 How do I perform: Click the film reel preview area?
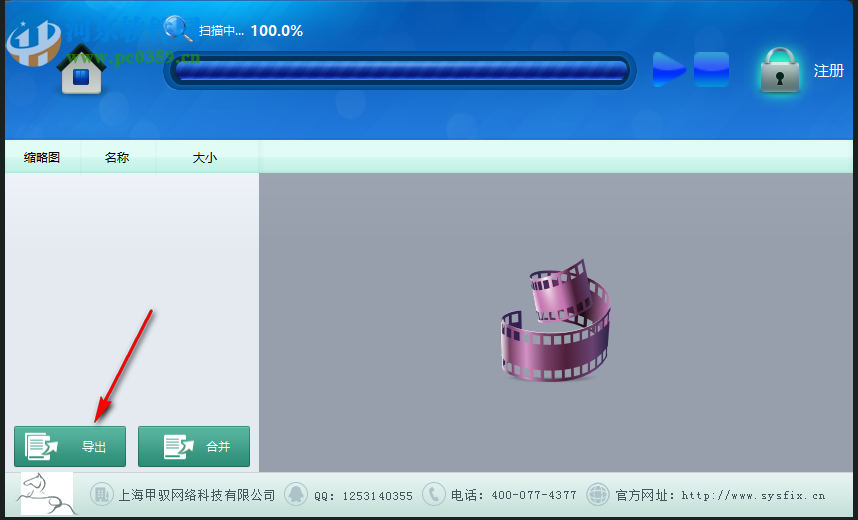pos(555,322)
